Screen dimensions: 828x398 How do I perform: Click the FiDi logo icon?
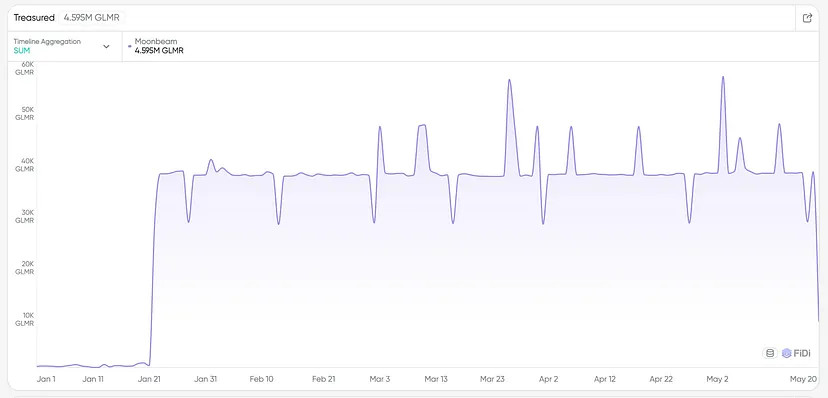pyautogui.click(x=787, y=353)
